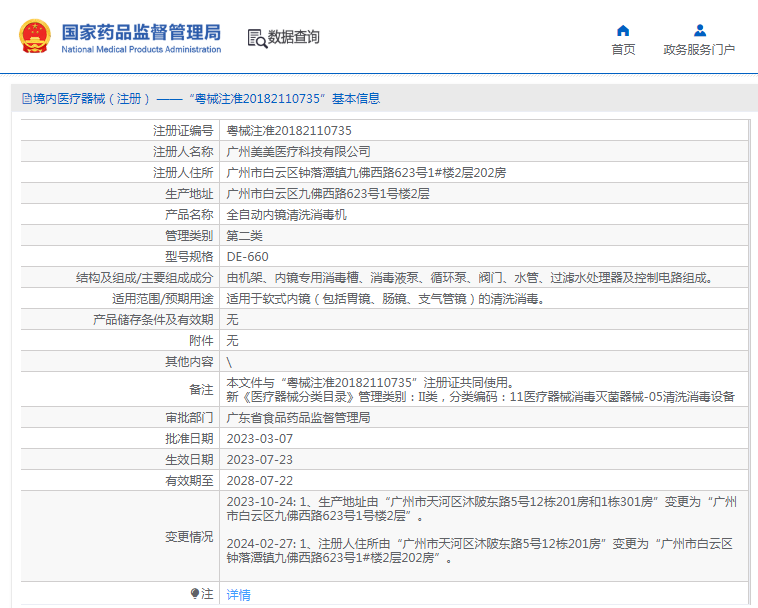
Task: Click the 附件 label
Action: [x=201, y=341]
